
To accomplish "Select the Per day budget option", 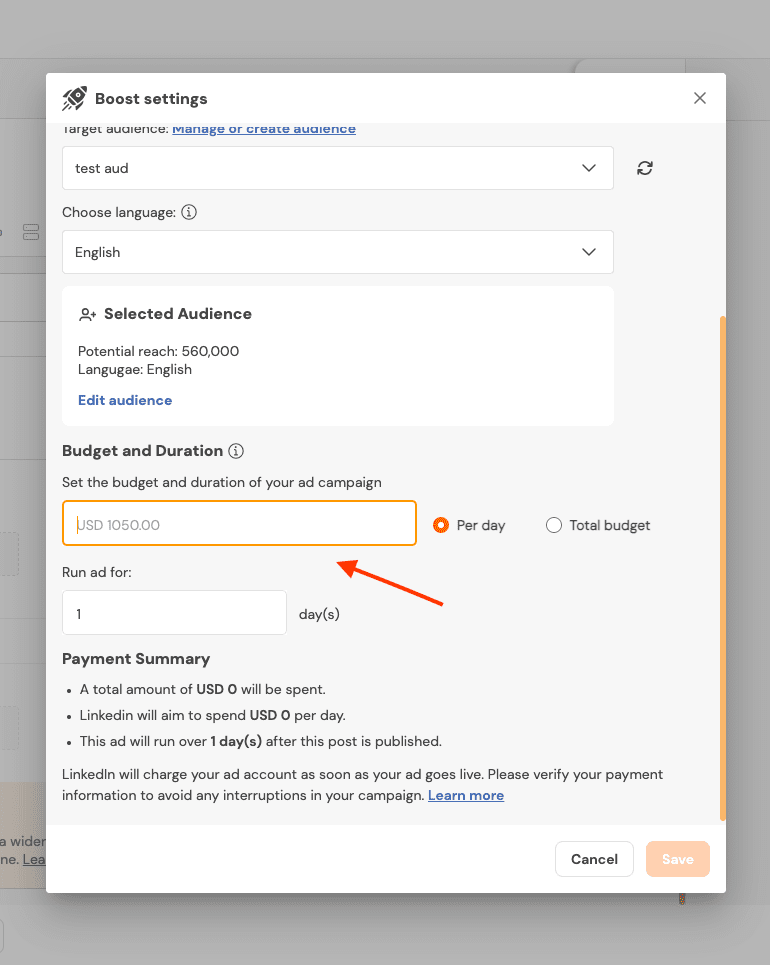I will click(441, 525).
